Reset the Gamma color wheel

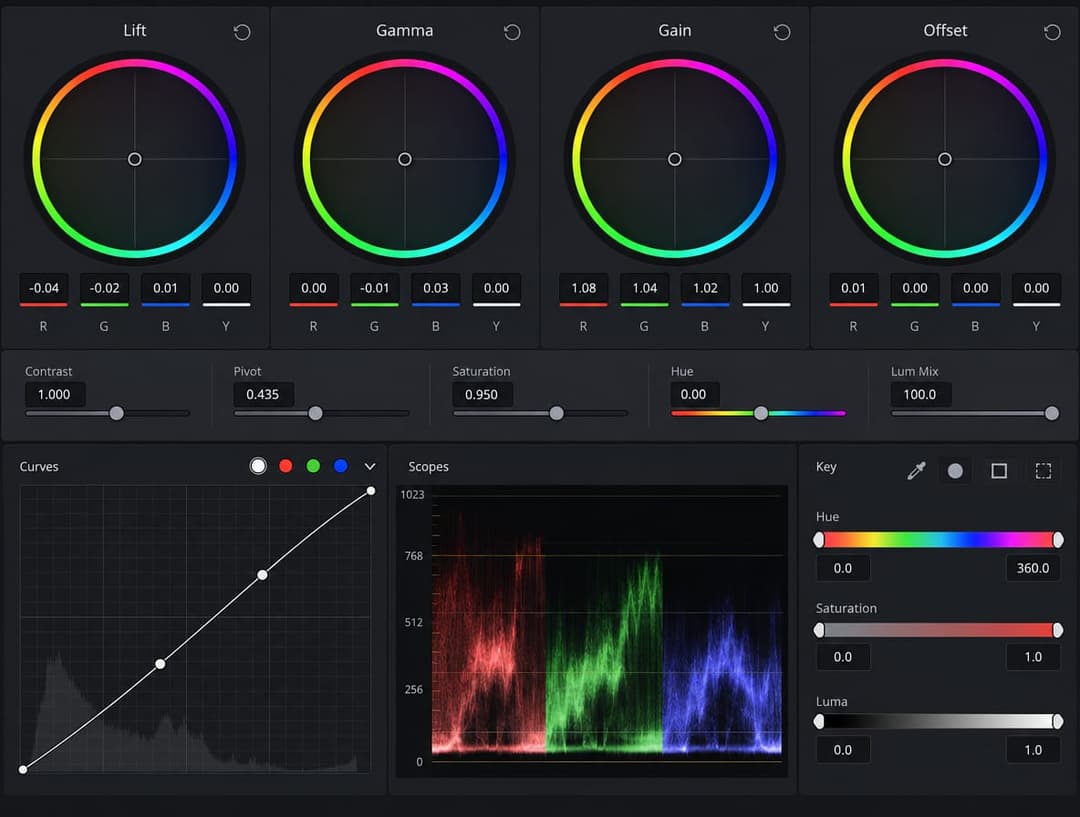[512, 32]
